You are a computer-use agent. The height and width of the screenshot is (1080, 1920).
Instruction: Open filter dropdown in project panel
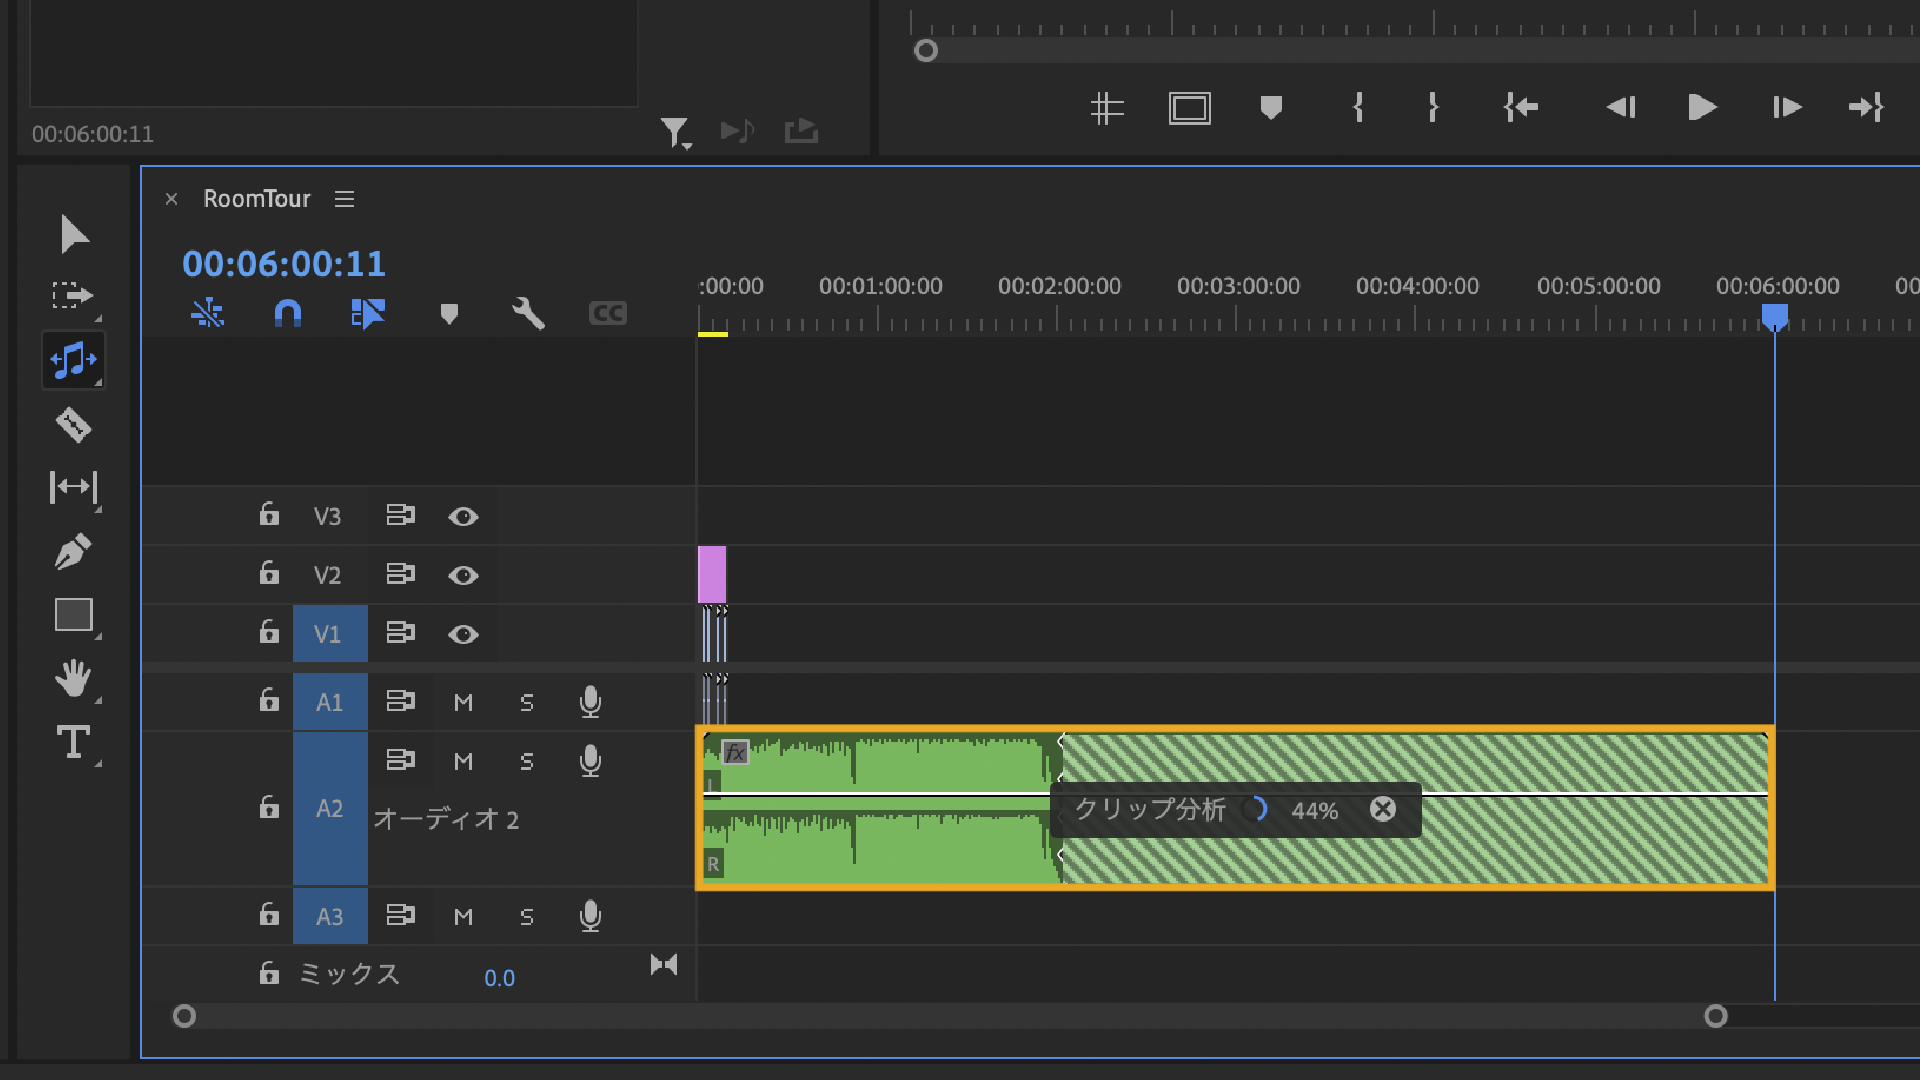(676, 132)
